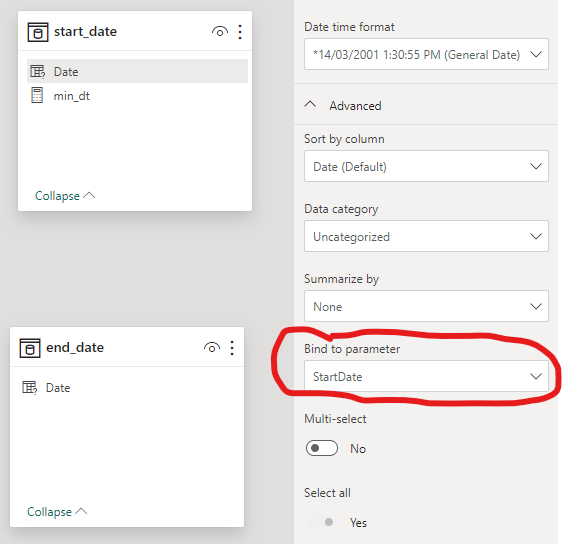Toggle visibility eye of end_date table
This screenshot has height=544, width=562.
click(212, 348)
